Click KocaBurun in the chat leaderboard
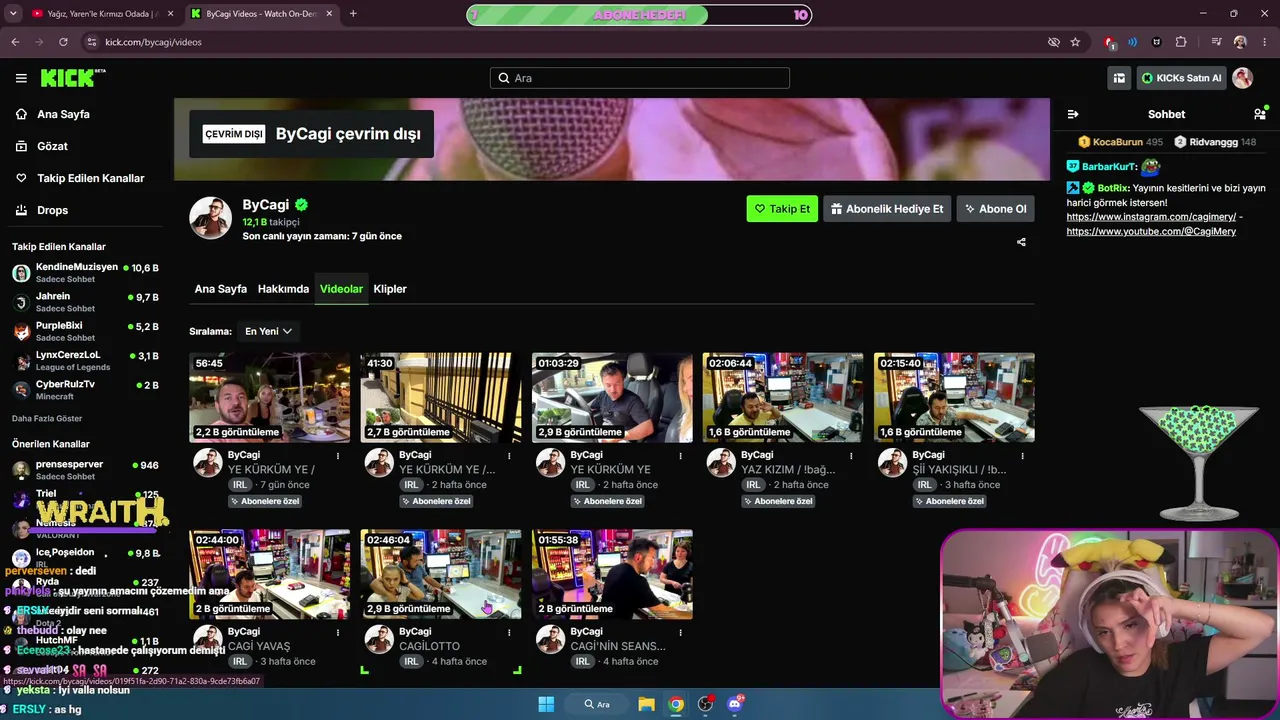The height and width of the screenshot is (720, 1280). click(x=1118, y=142)
